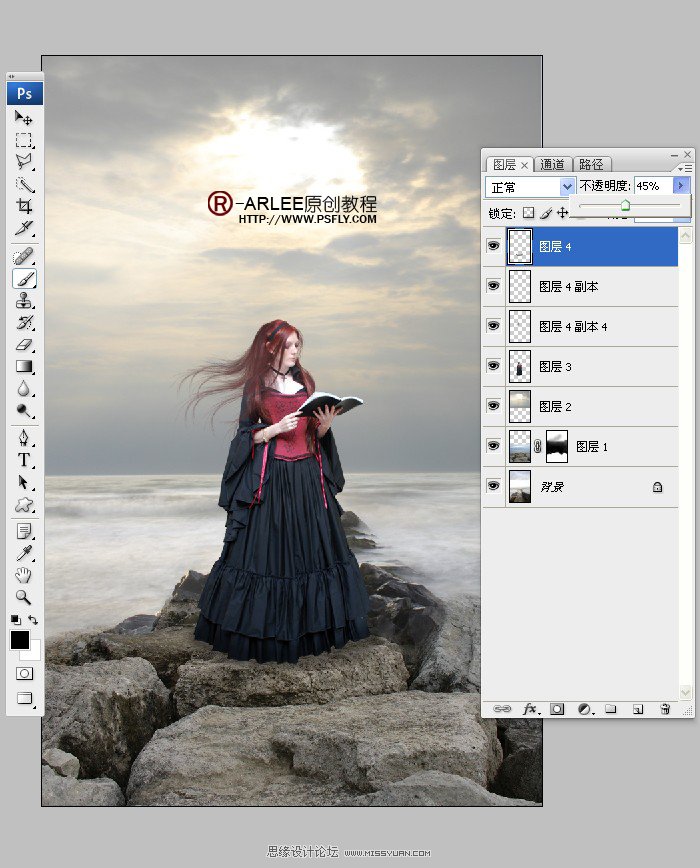Click the layers panel scrollbar up arrow
This screenshot has width=700, height=868.
pos(685,236)
